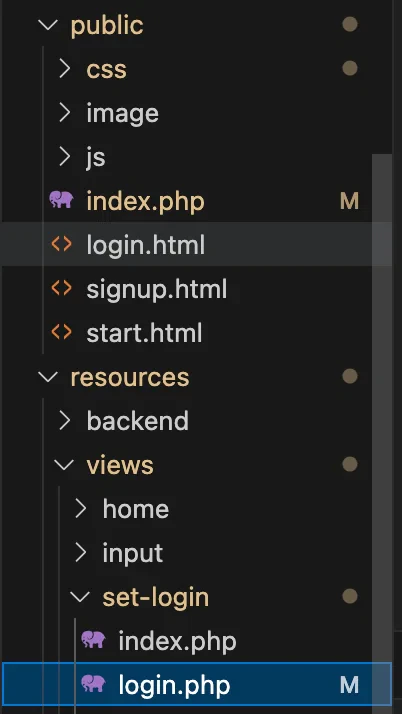This screenshot has height=714, width=402.
Task: Click the M modified badge on public's index.php
Action: coord(350,201)
